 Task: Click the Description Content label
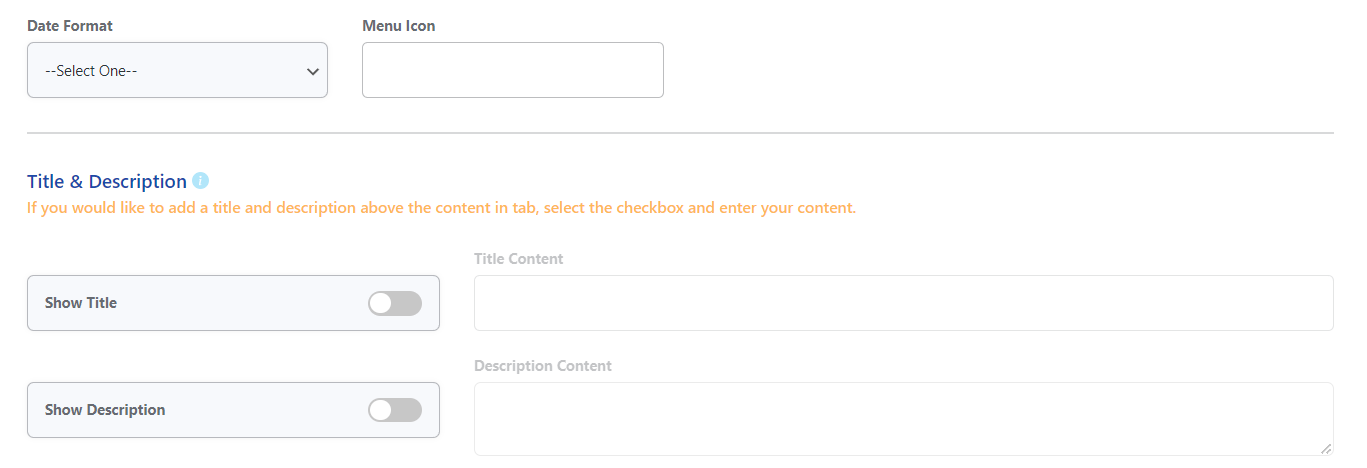[x=543, y=366]
